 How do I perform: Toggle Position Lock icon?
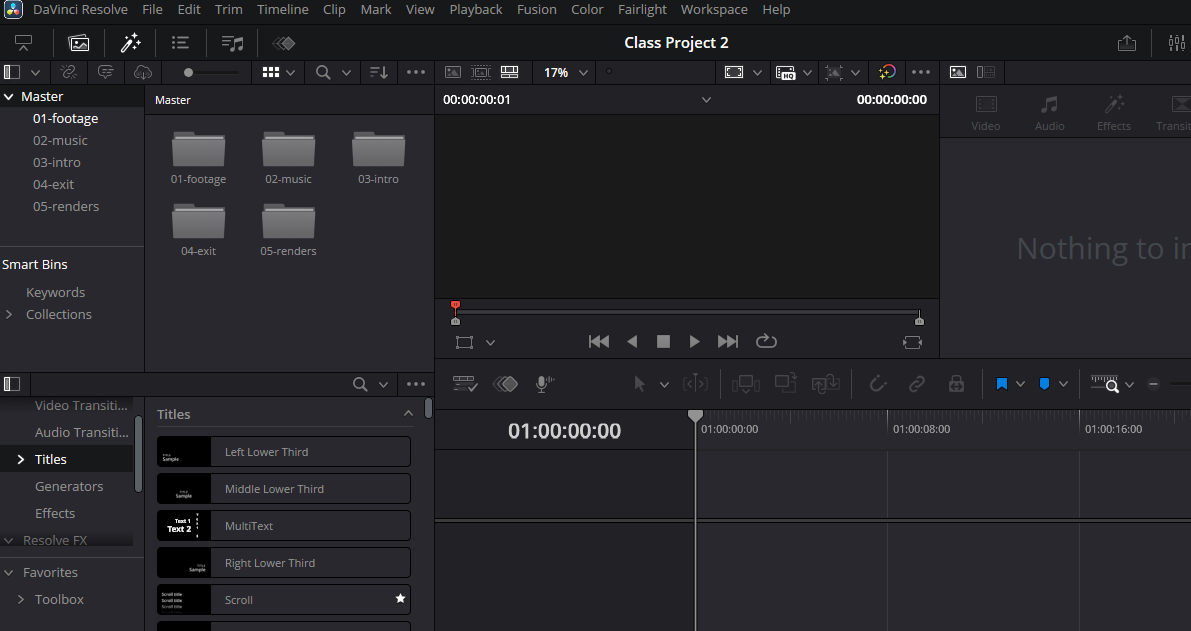pos(956,384)
